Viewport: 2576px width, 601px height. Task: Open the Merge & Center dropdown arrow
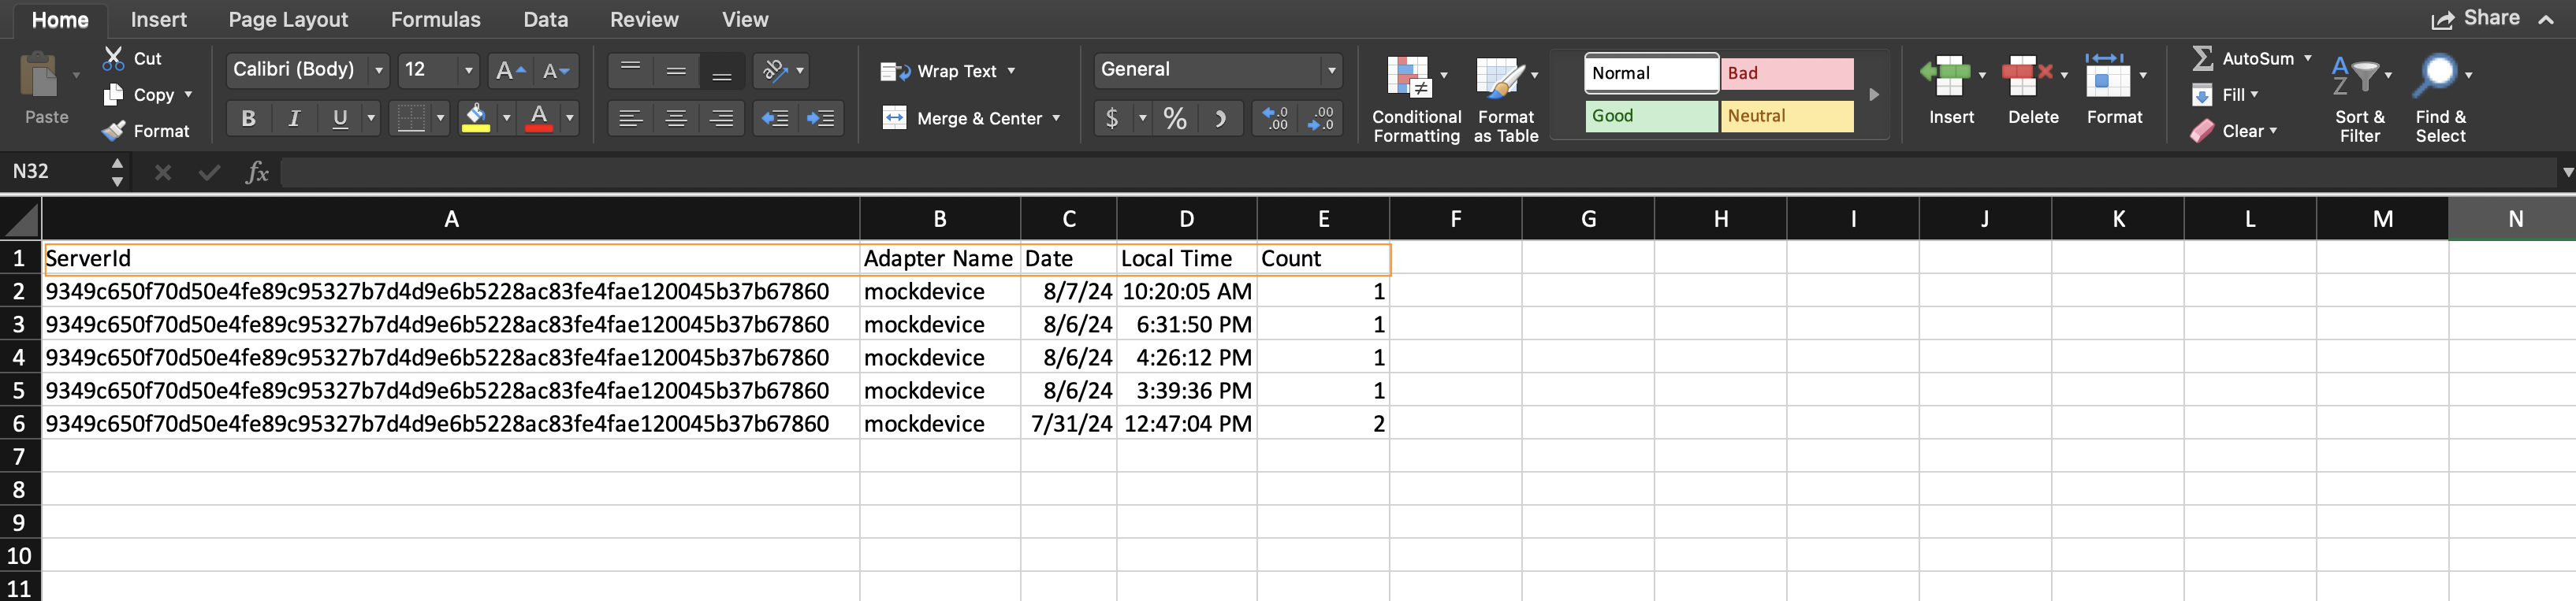coord(1056,118)
